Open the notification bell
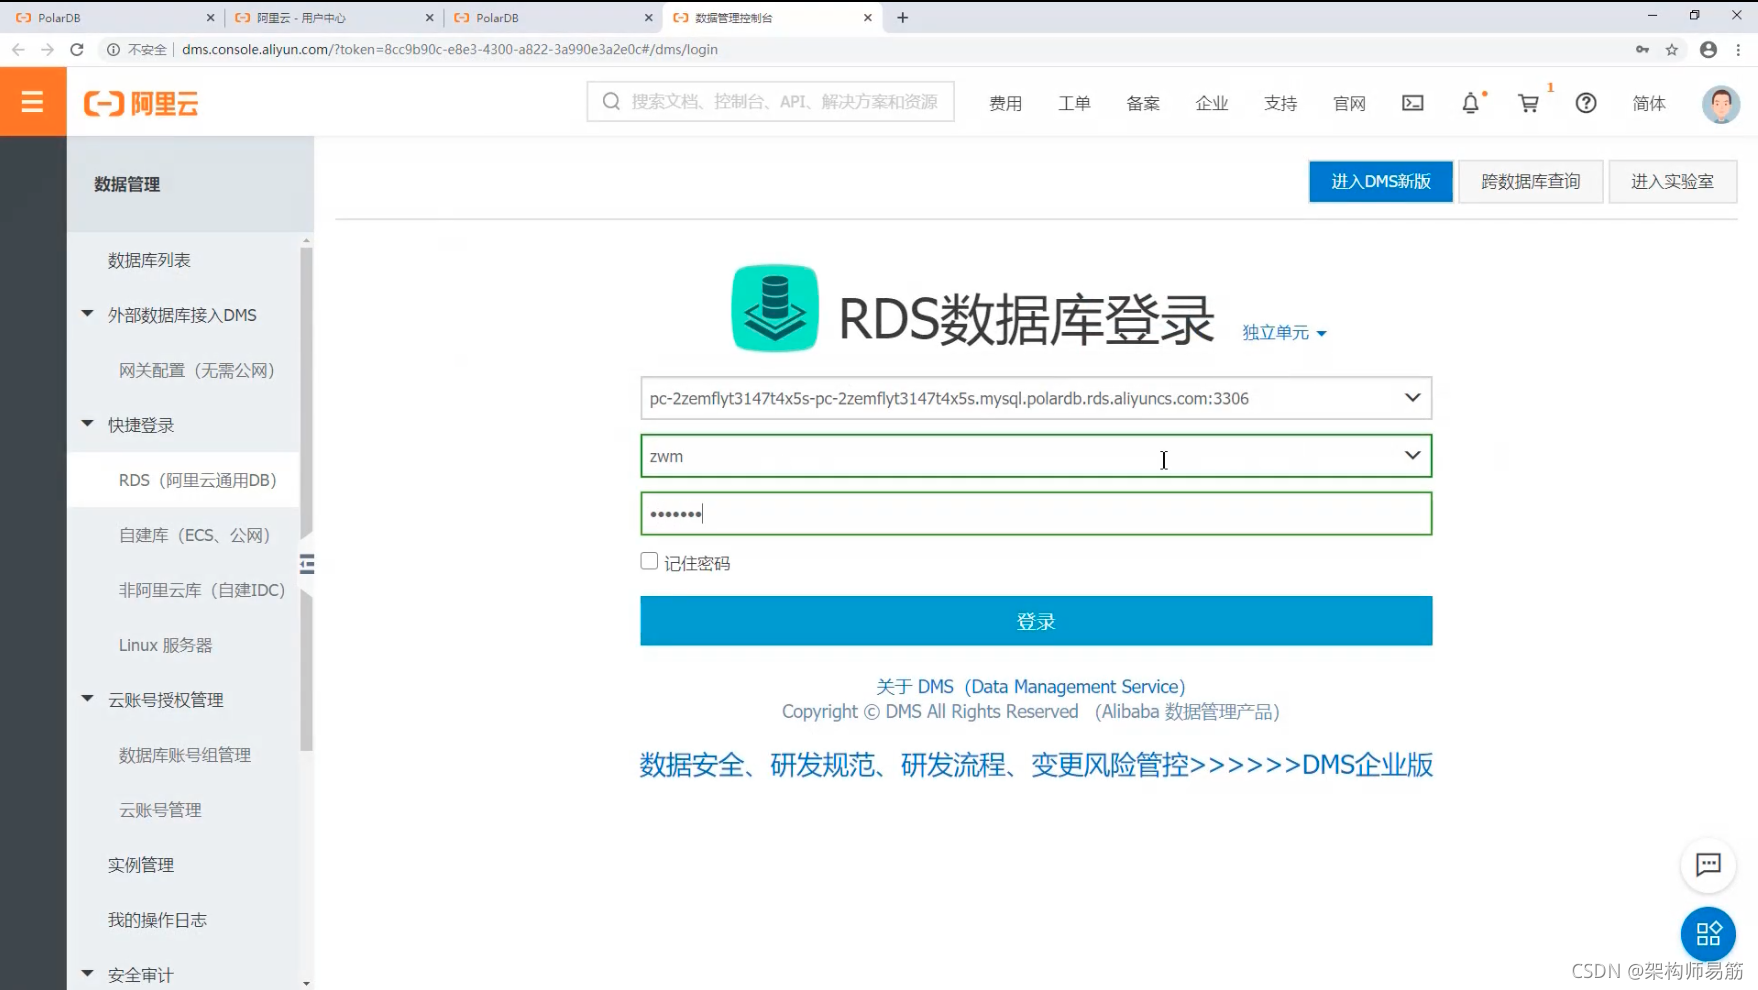The width and height of the screenshot is (1758, 990). point(1470,103)
